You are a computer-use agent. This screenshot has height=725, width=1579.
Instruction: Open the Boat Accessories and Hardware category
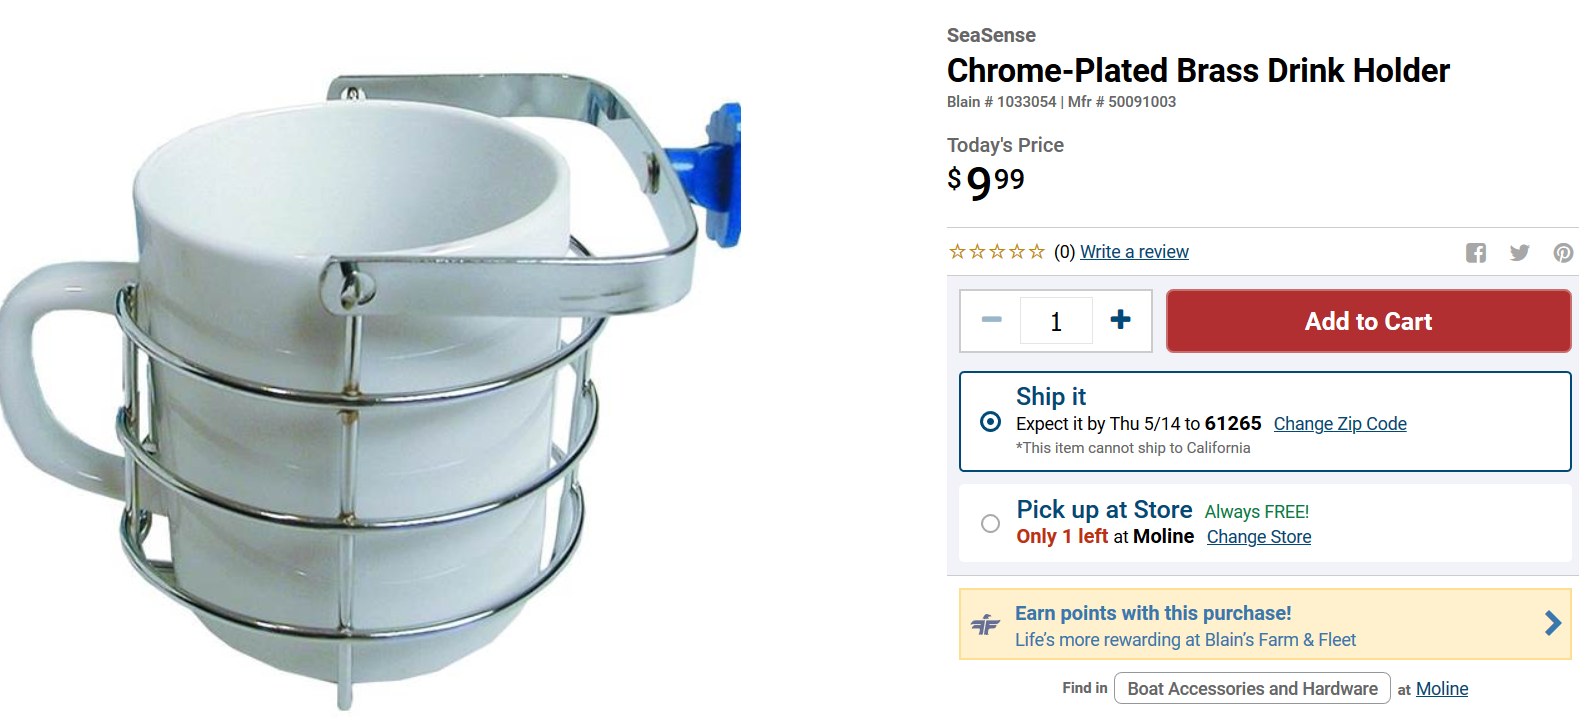[x=1252, y=689]
